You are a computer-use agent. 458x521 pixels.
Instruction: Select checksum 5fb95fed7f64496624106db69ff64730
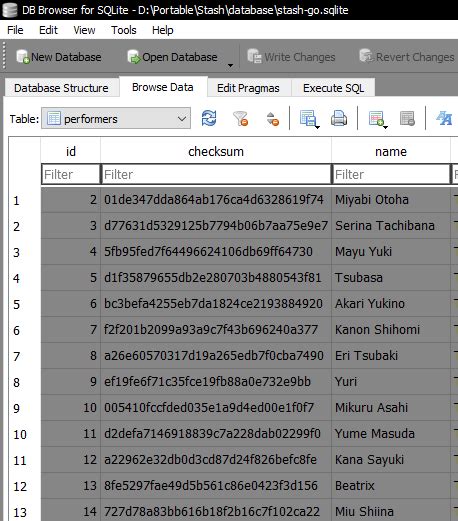(x=216, y=252)
